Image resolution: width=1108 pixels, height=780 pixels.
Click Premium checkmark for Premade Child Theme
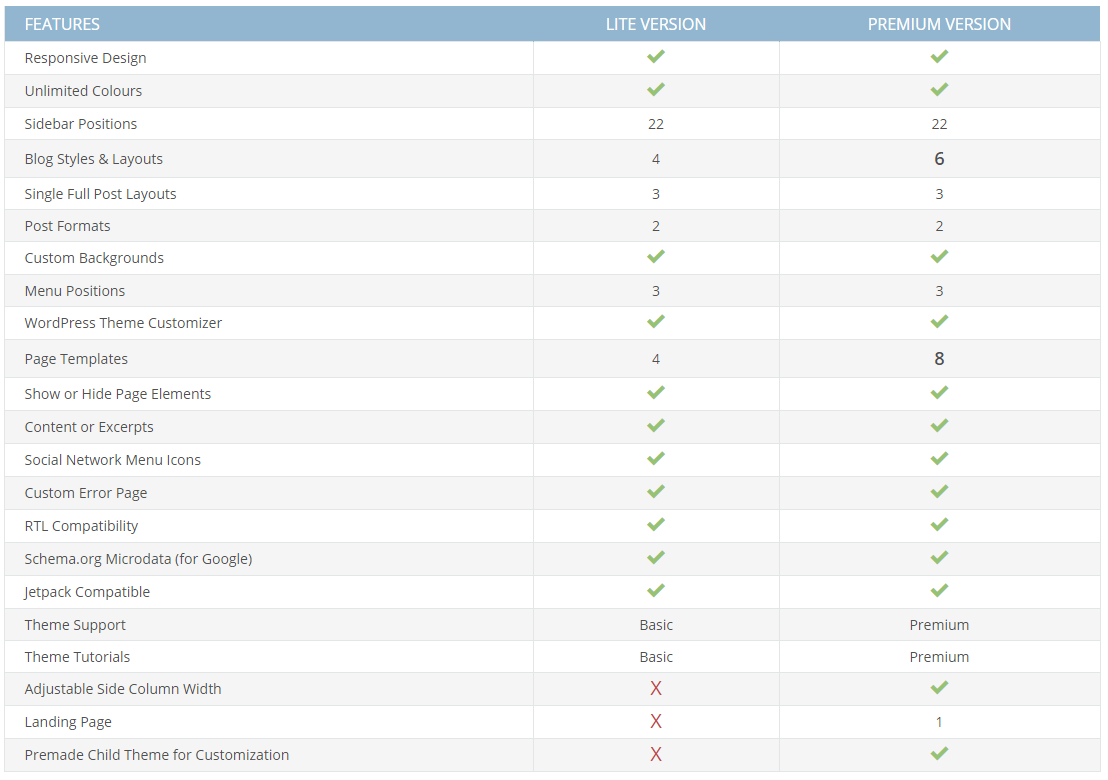939,754
